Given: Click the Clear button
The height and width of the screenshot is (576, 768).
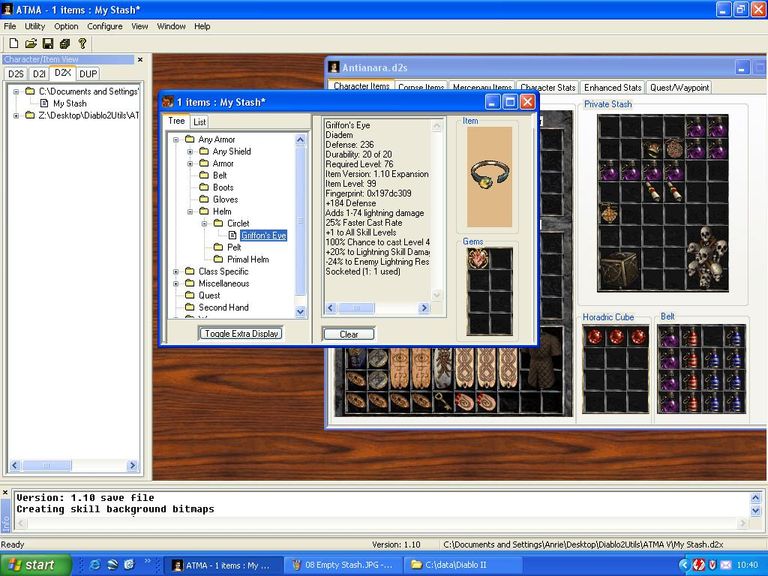Looking at the screenshot, I should [x=349, y=334].
